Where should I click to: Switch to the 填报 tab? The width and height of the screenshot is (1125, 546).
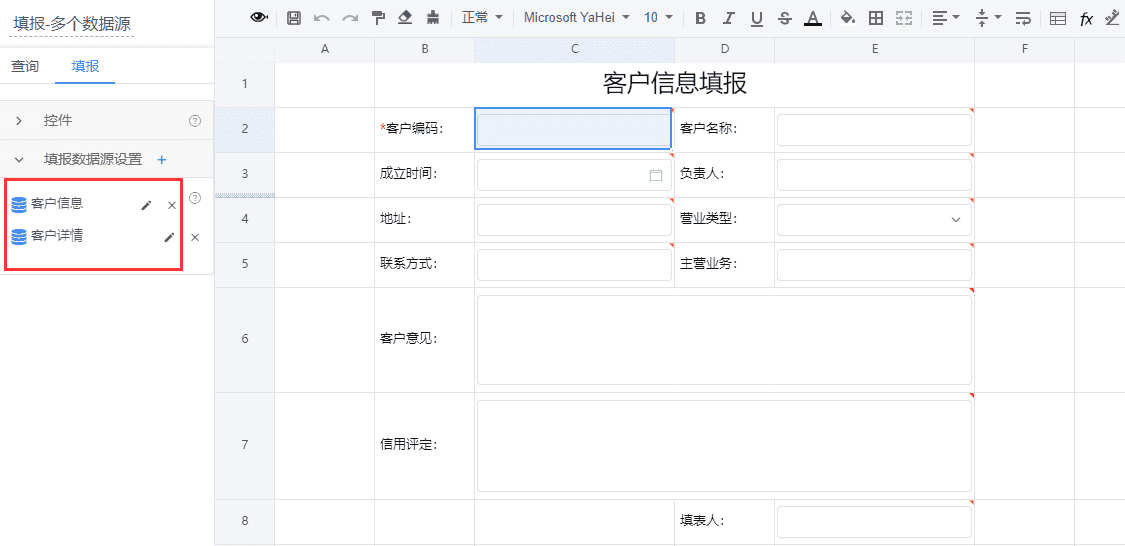tap(85, 67)
